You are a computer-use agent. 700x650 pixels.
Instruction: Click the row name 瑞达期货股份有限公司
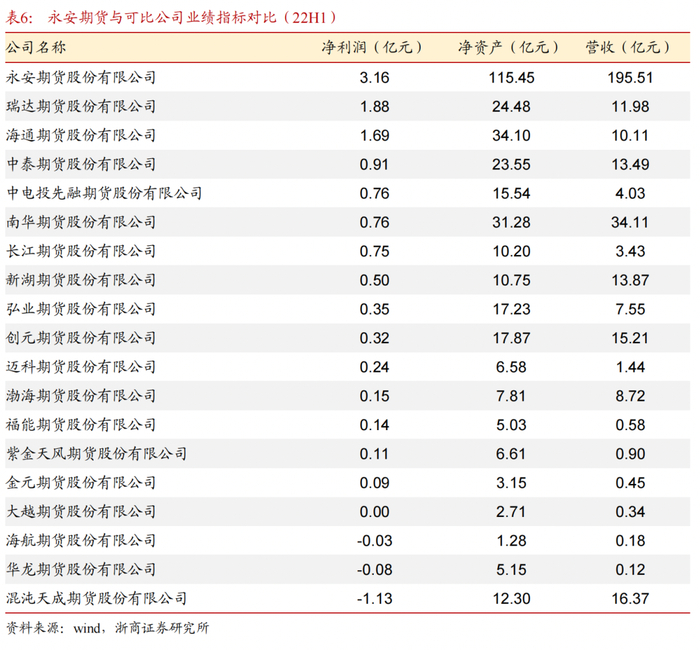pos(81,107)
